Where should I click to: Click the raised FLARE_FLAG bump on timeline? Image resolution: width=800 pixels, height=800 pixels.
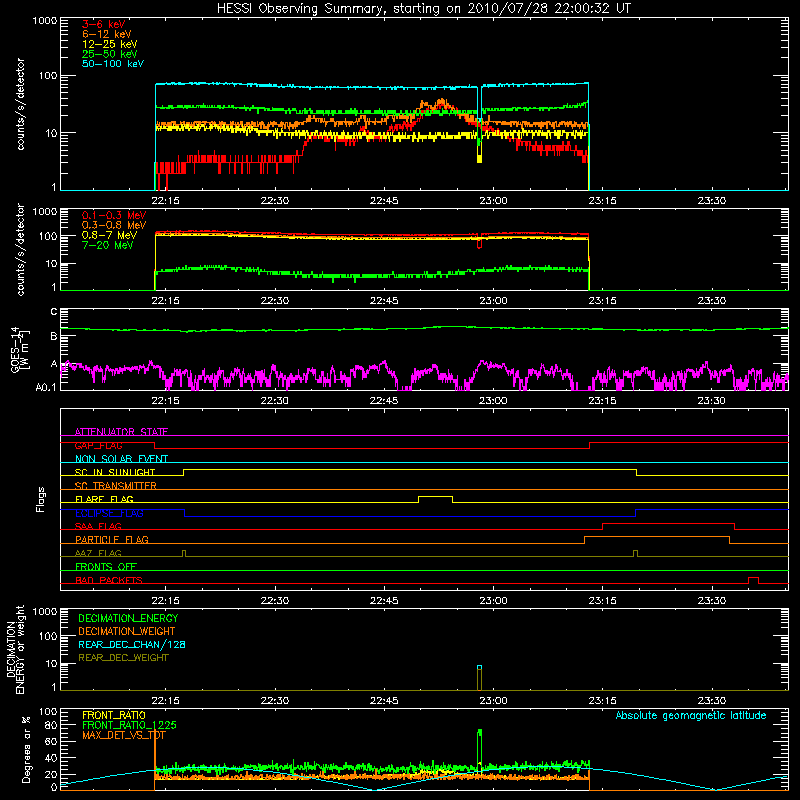(x=435, y=497)
